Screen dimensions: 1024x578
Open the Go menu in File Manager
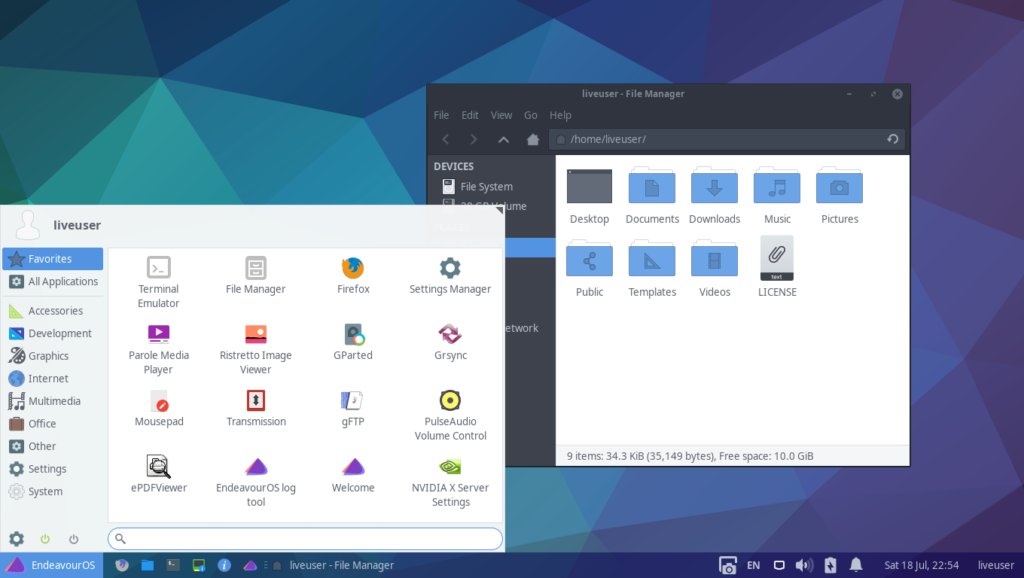click(x=531, y=115)
